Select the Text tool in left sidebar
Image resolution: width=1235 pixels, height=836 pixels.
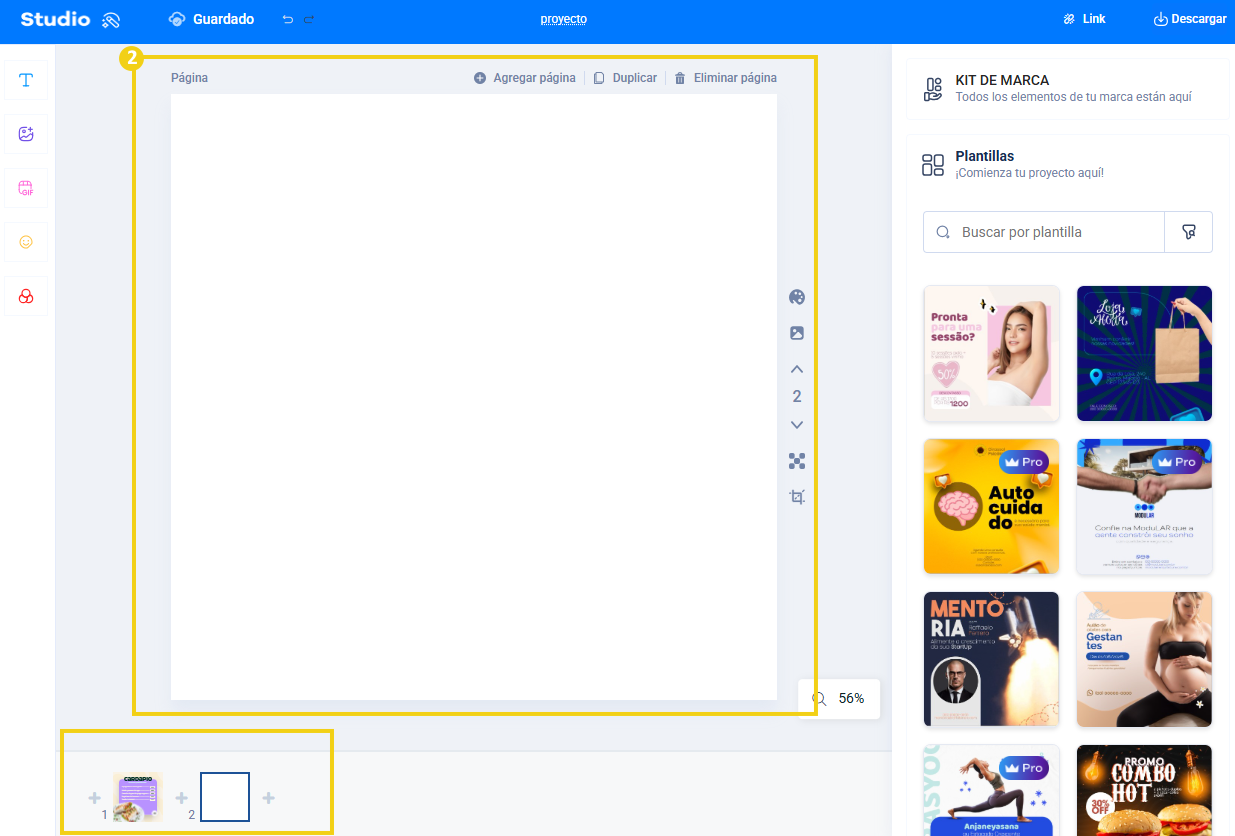pyautogui.click(x=26, y=80)
